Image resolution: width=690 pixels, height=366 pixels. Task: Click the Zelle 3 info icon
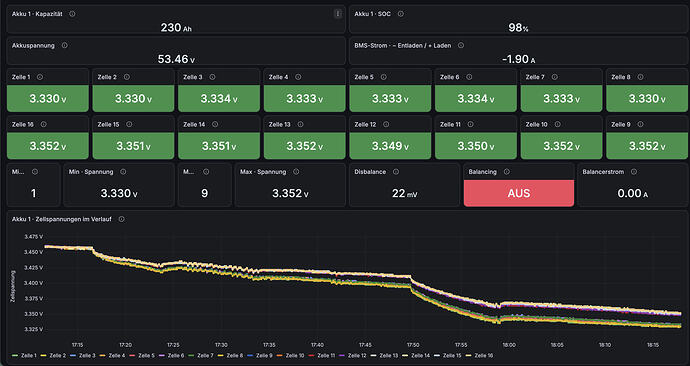(212, 77)
